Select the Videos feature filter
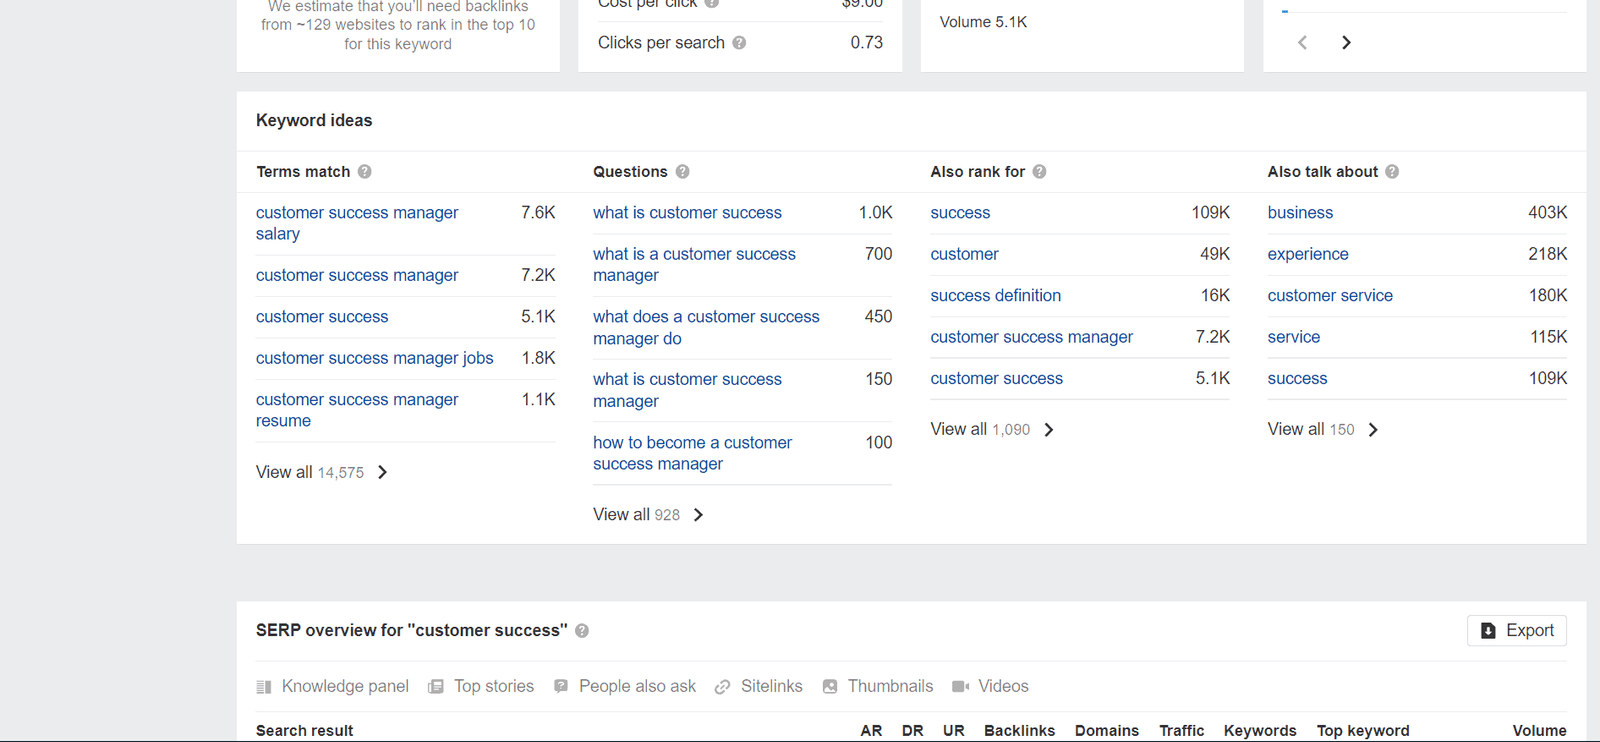This screenshot has height=742, width=1600. pos(990,686)
